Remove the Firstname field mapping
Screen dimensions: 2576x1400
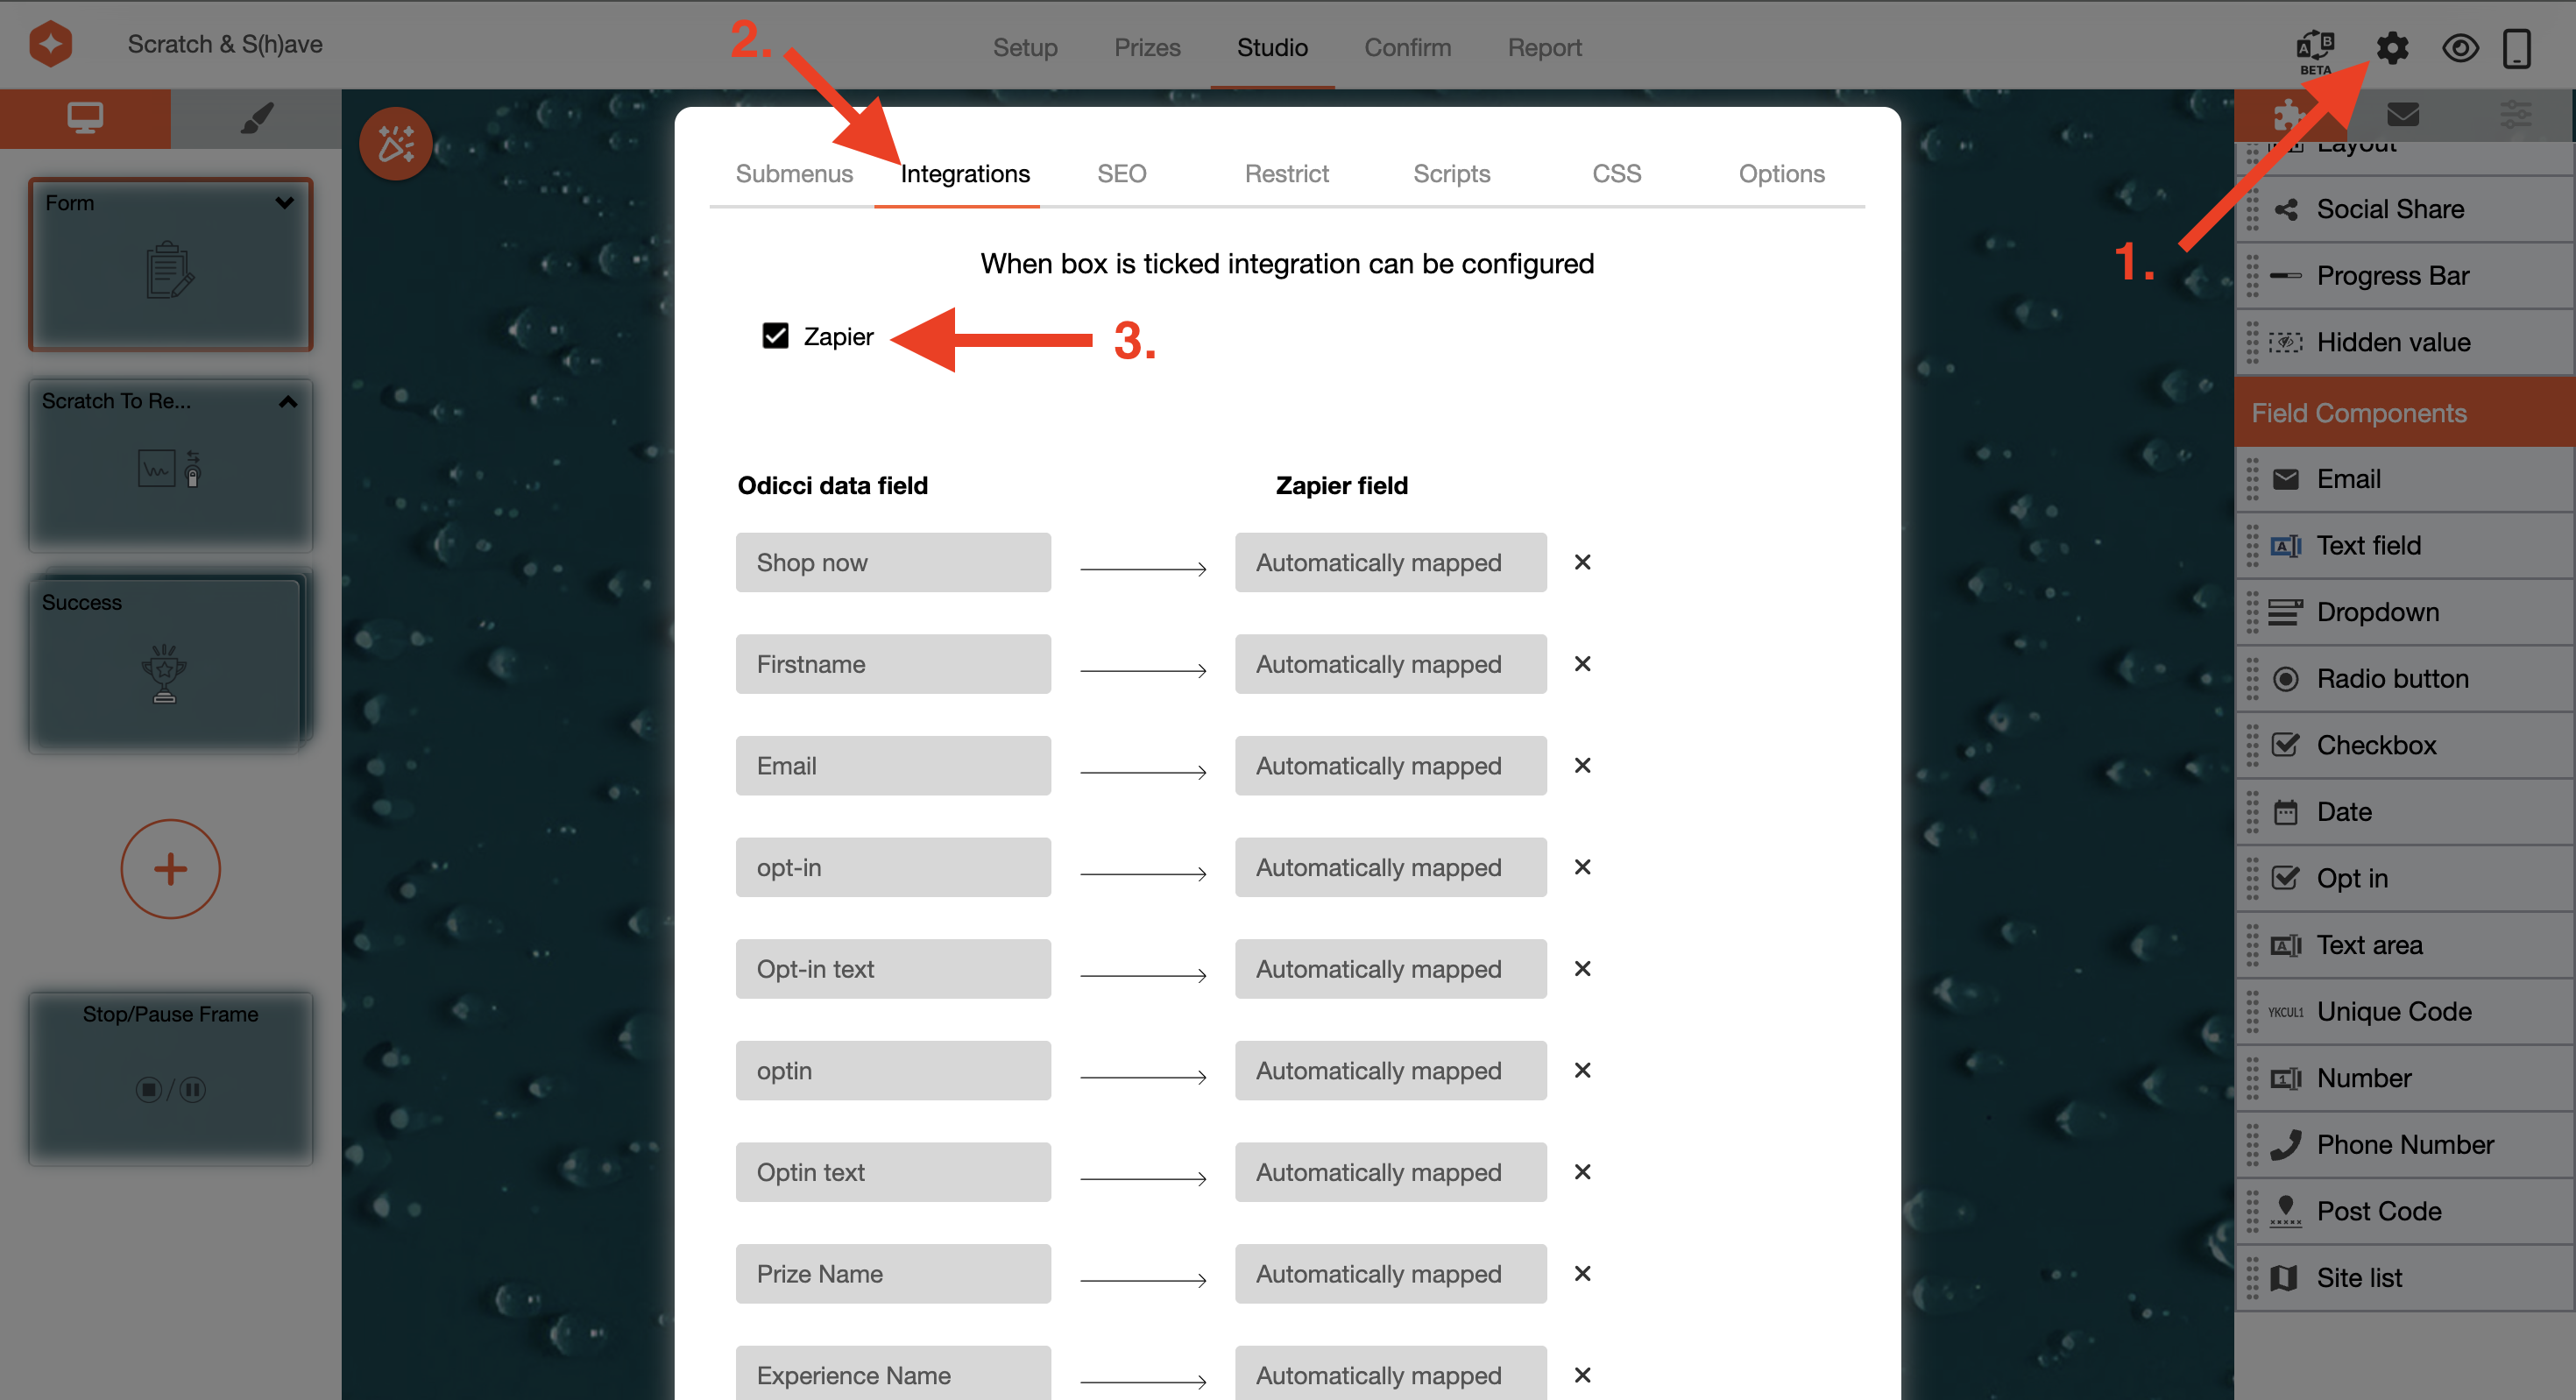point(1582,663)
